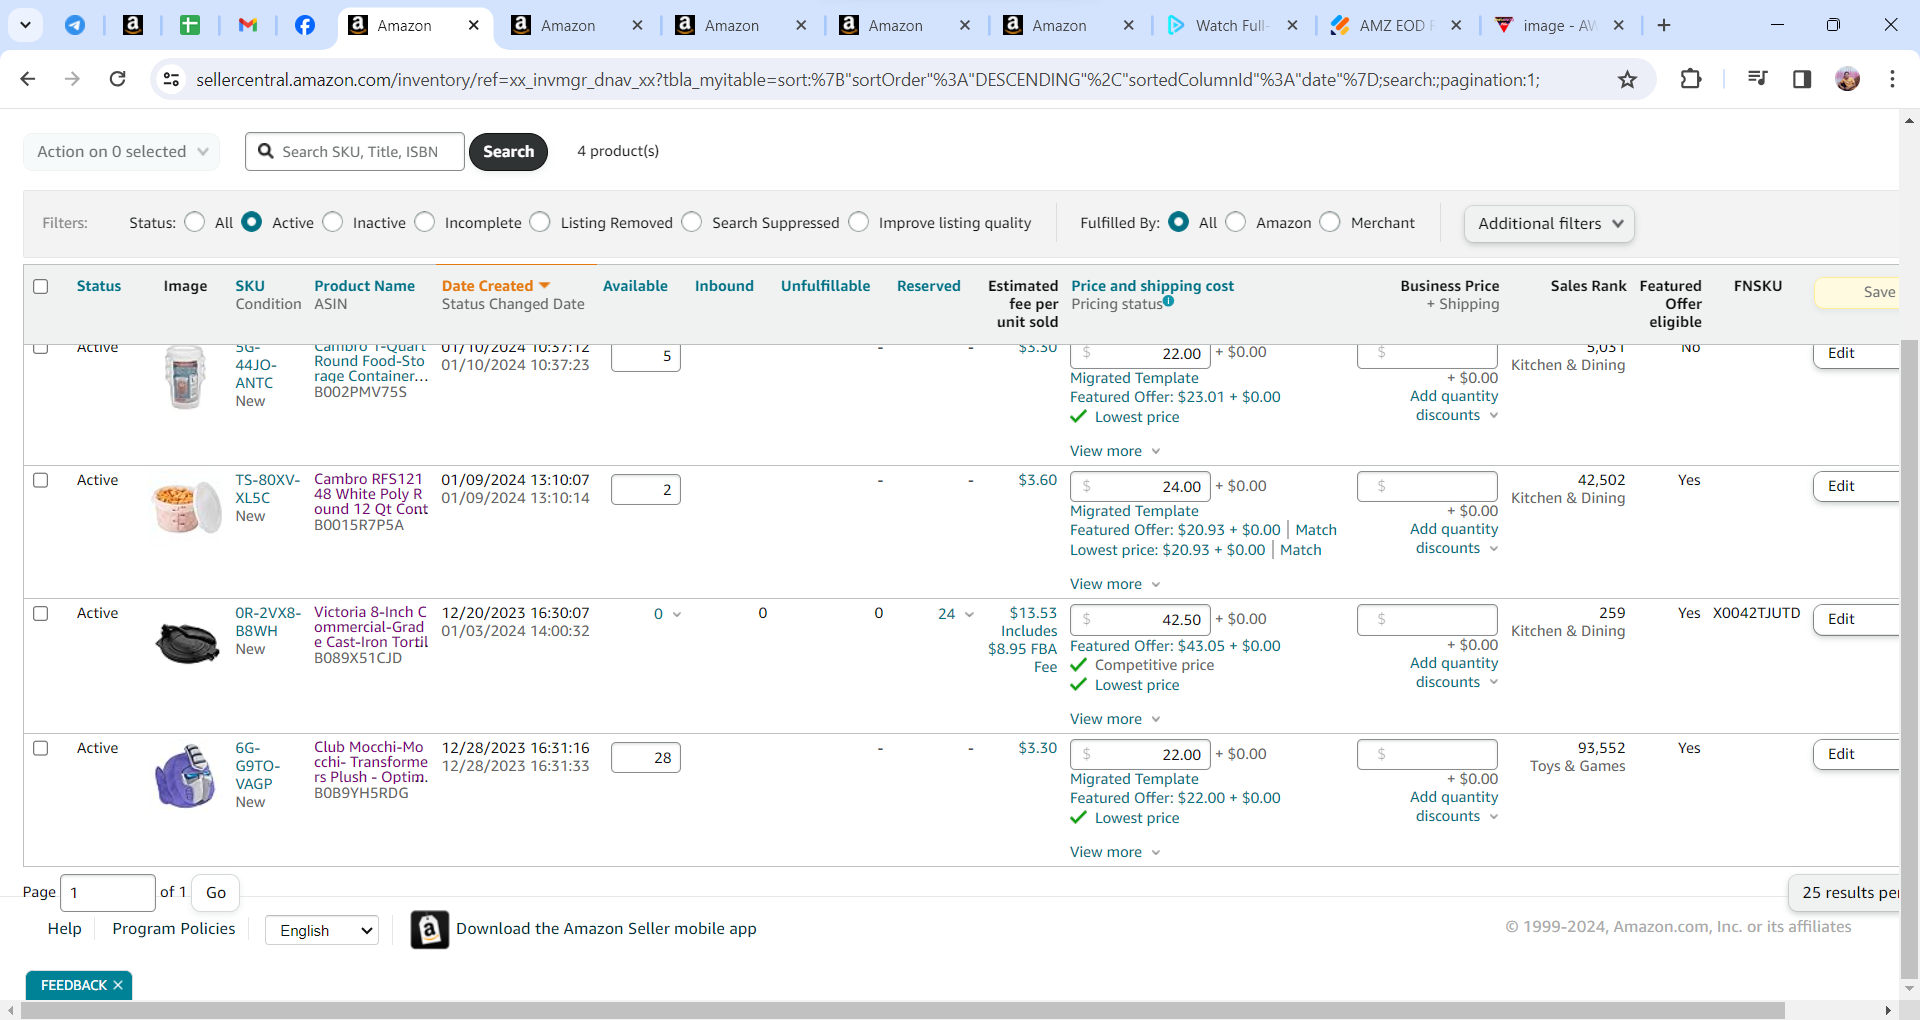Image resolution: width=1920 pixels, height=1020 pixels.
Task: Edit the Victoria tortilla press listing
Action: pos(1855,619)
